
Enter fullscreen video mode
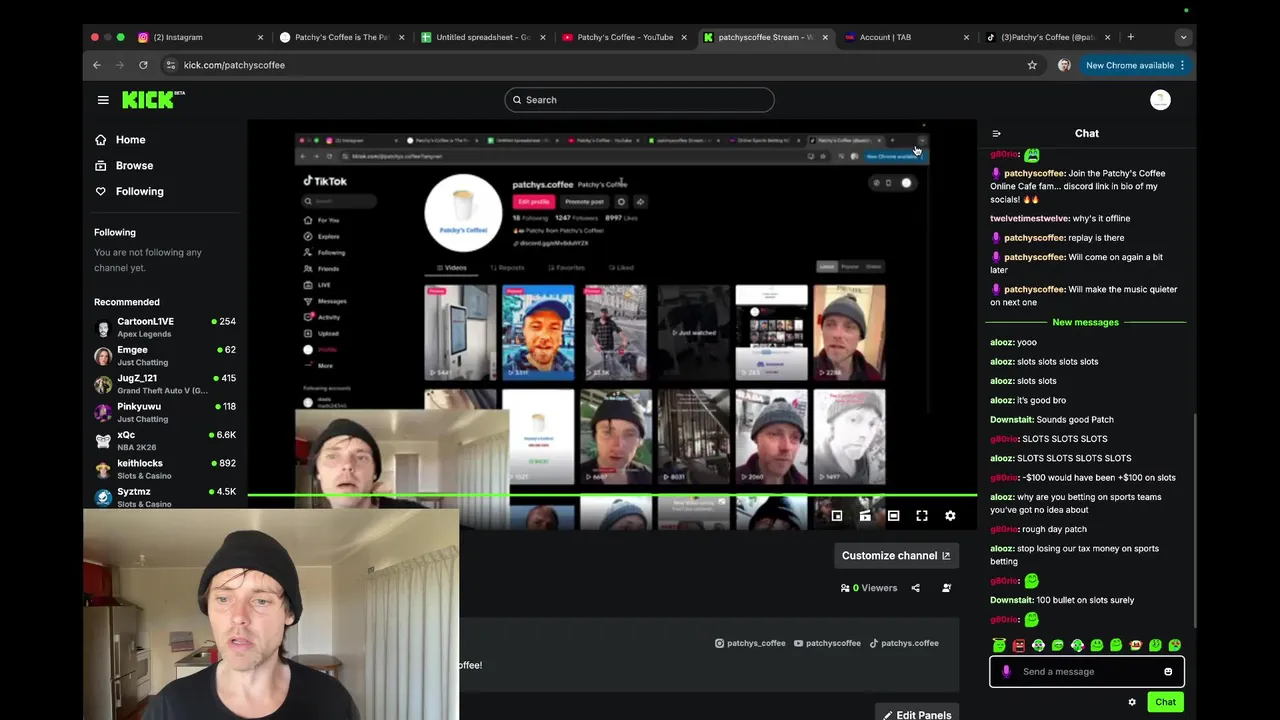click(x=922, y=516)
